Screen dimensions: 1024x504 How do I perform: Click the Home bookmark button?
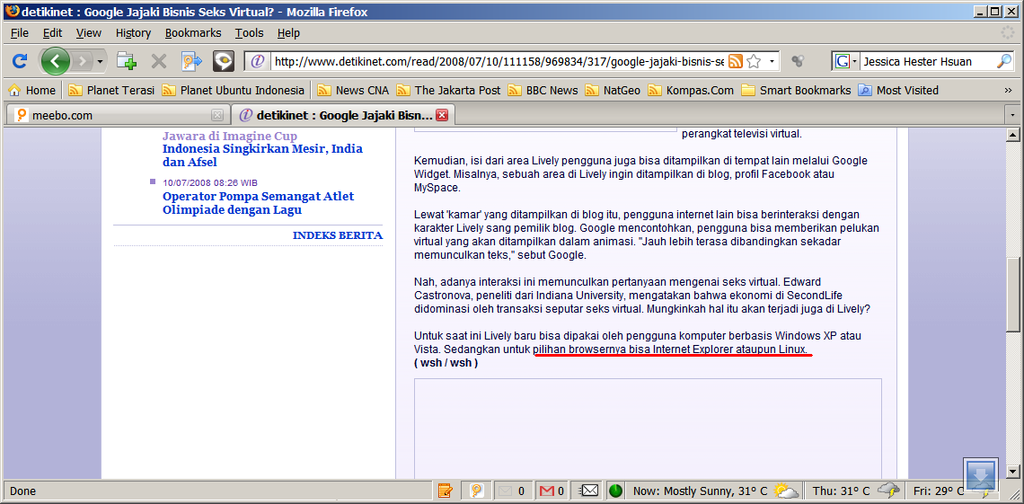(31, 90)
